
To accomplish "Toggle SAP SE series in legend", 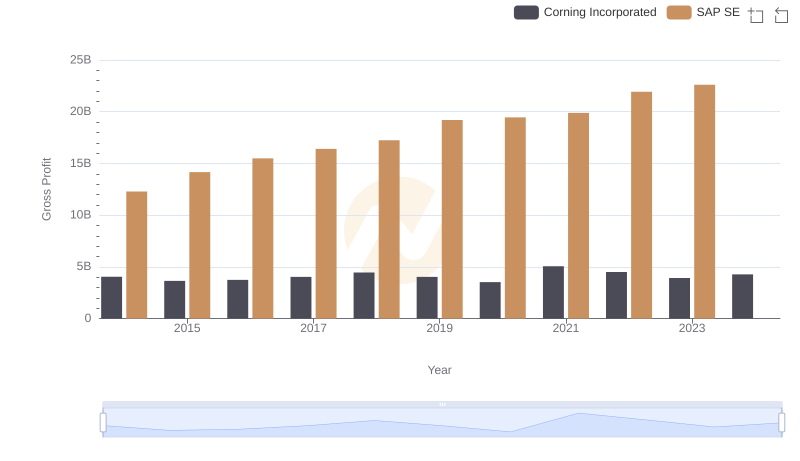I will pyautogui.click(x=703, y=12).
